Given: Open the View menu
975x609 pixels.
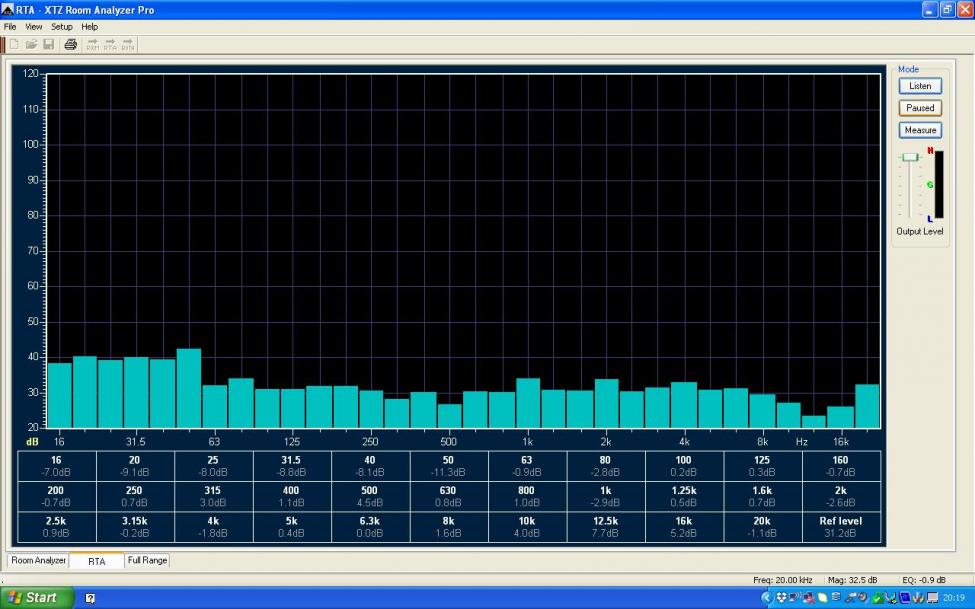Looking at the screenshot, I should pyautogui.click(x=34, y=26).
